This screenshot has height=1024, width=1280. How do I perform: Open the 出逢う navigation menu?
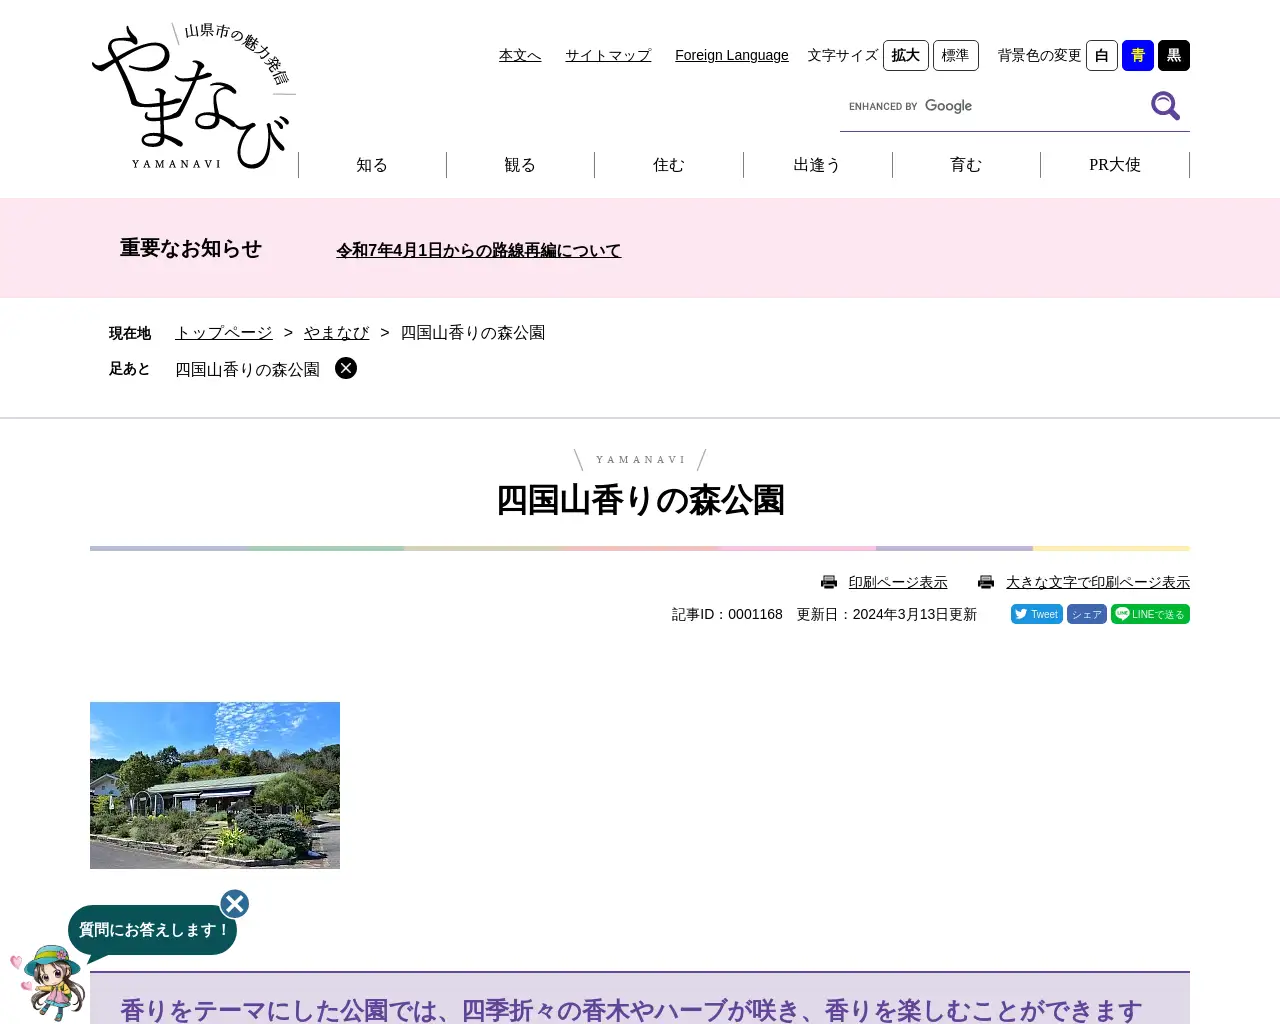(817, 164)
